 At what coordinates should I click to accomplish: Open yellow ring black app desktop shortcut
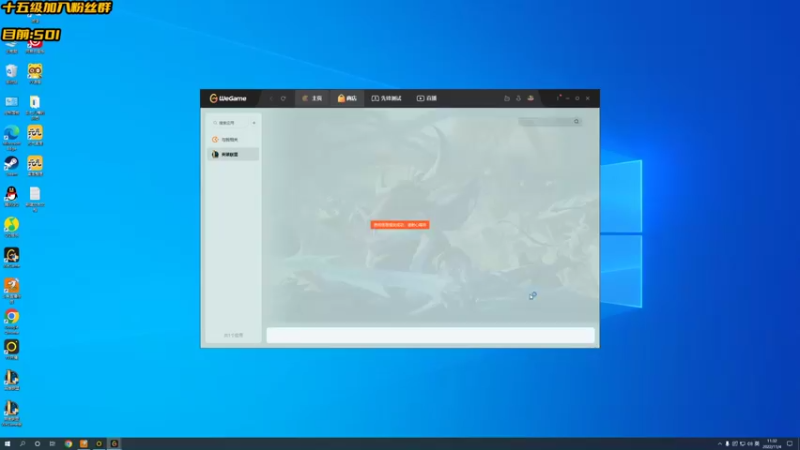(11, 350)
